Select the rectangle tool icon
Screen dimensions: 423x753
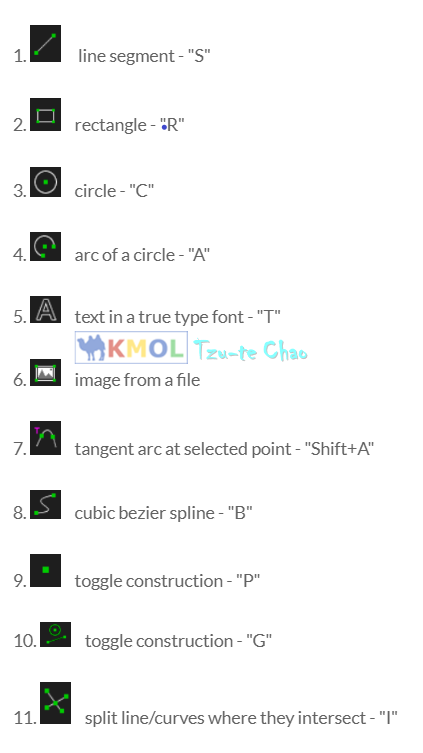point(46,115)
